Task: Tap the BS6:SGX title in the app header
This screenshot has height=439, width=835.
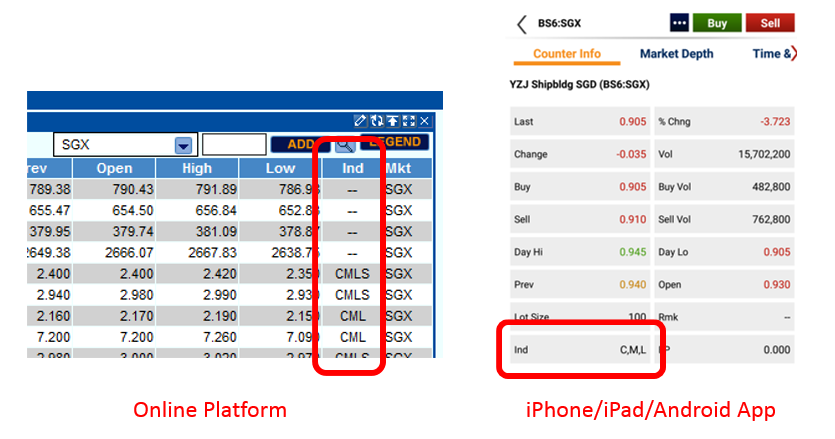Action: pos(559,23)
